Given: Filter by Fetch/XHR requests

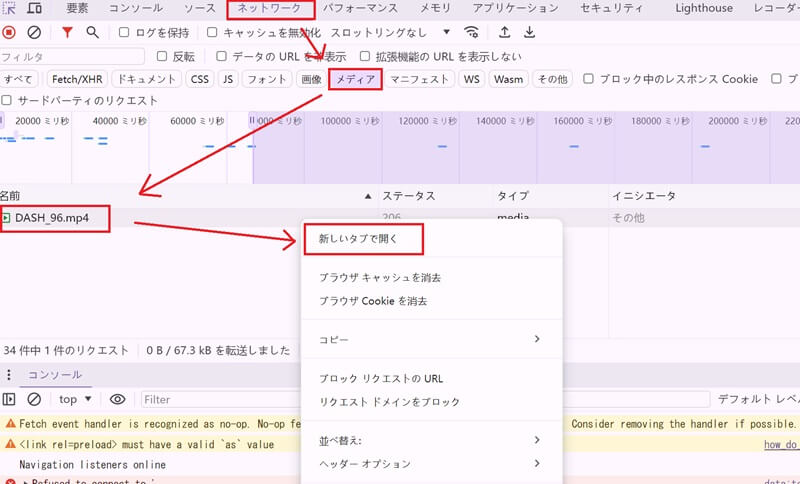Looking at the screenshot, I should click(x=77, y=79).
